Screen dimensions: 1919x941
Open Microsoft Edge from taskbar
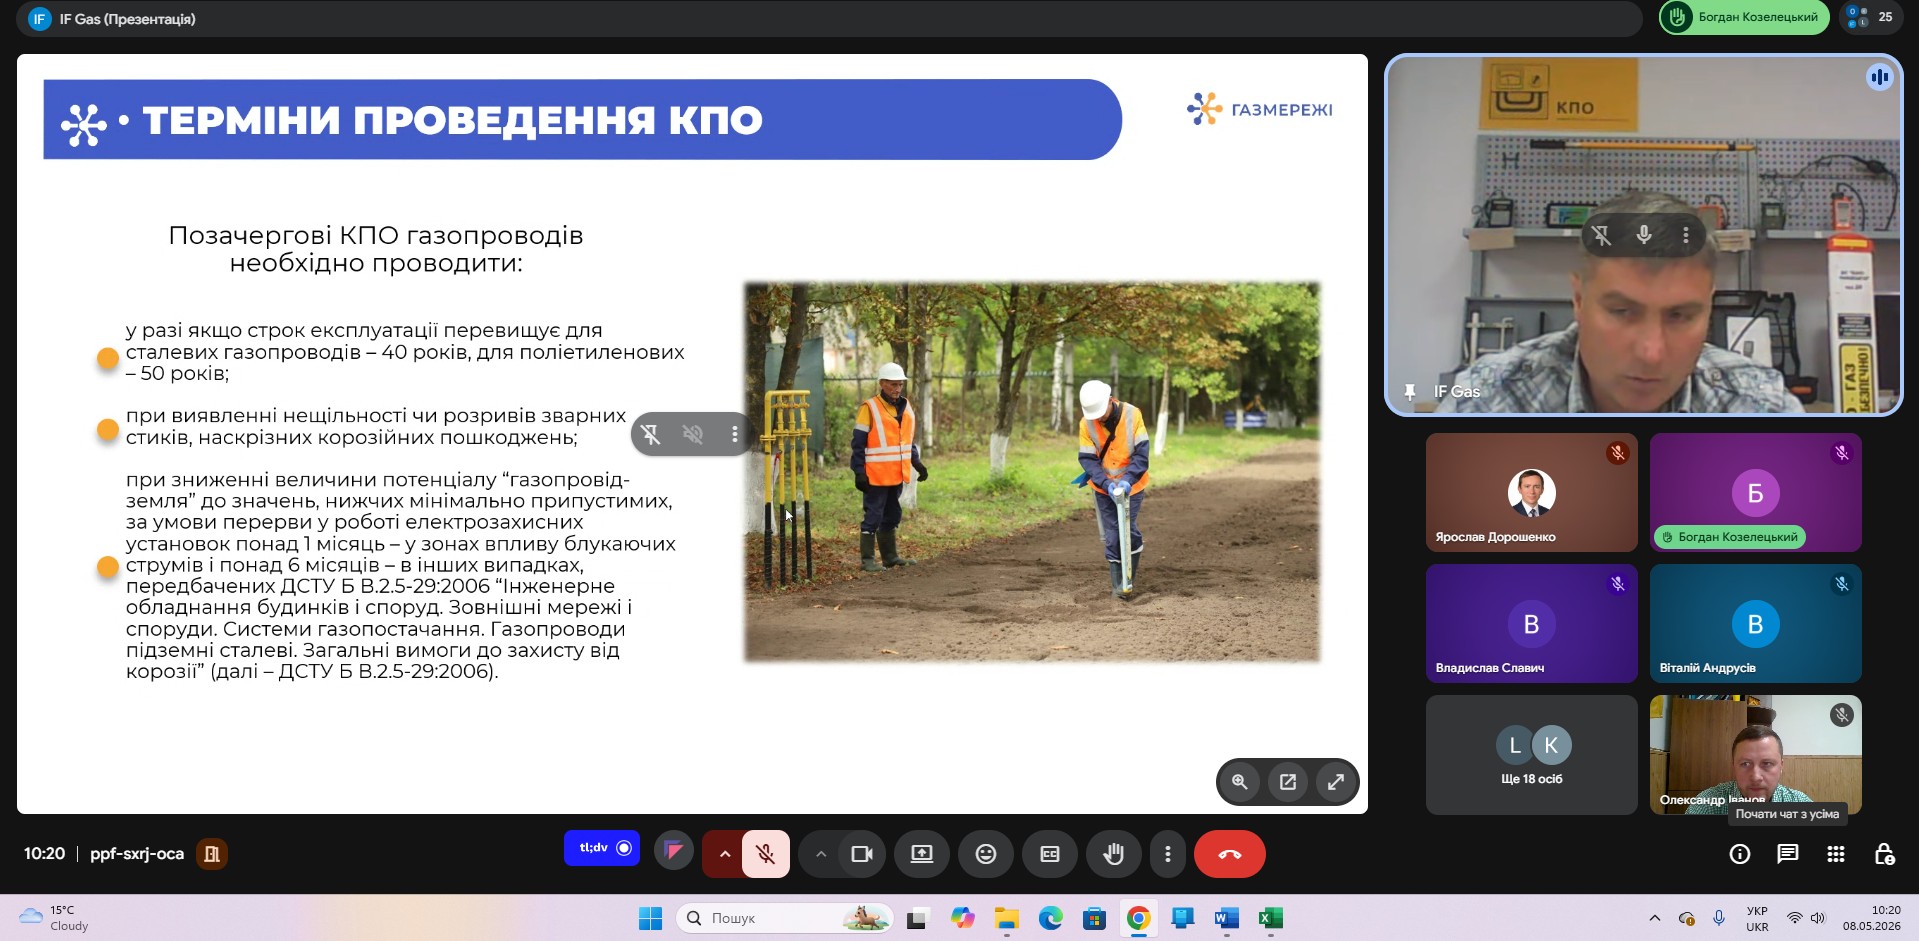(x=1051, y=918)
